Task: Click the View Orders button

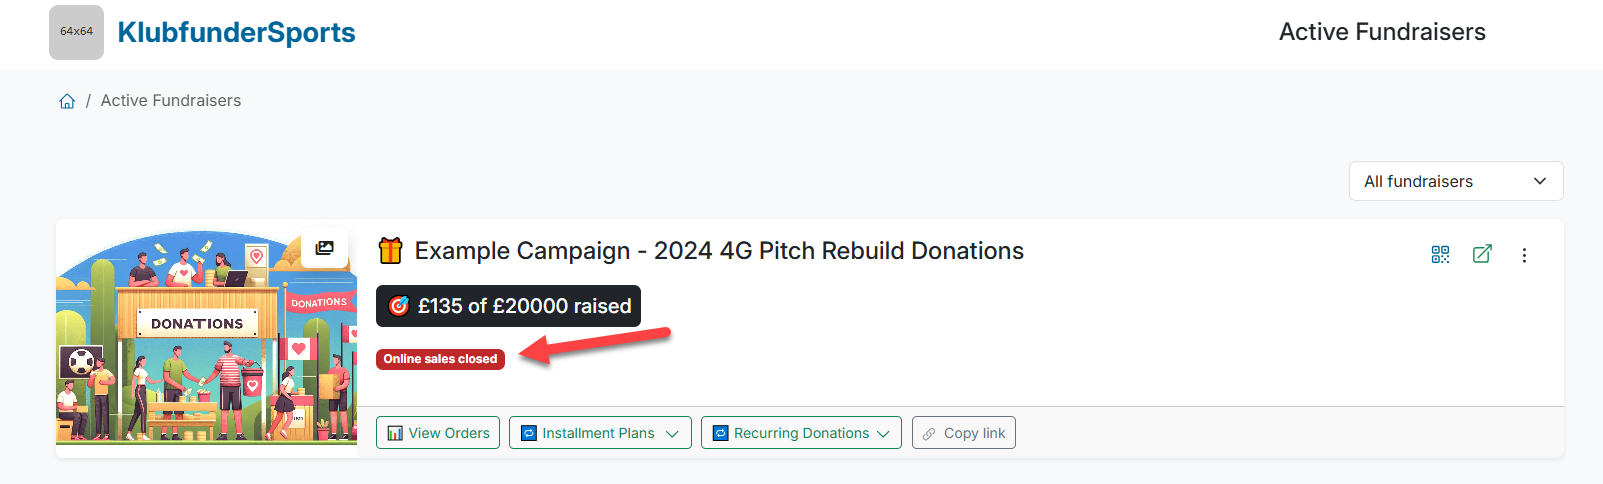Action: [438, 433]
